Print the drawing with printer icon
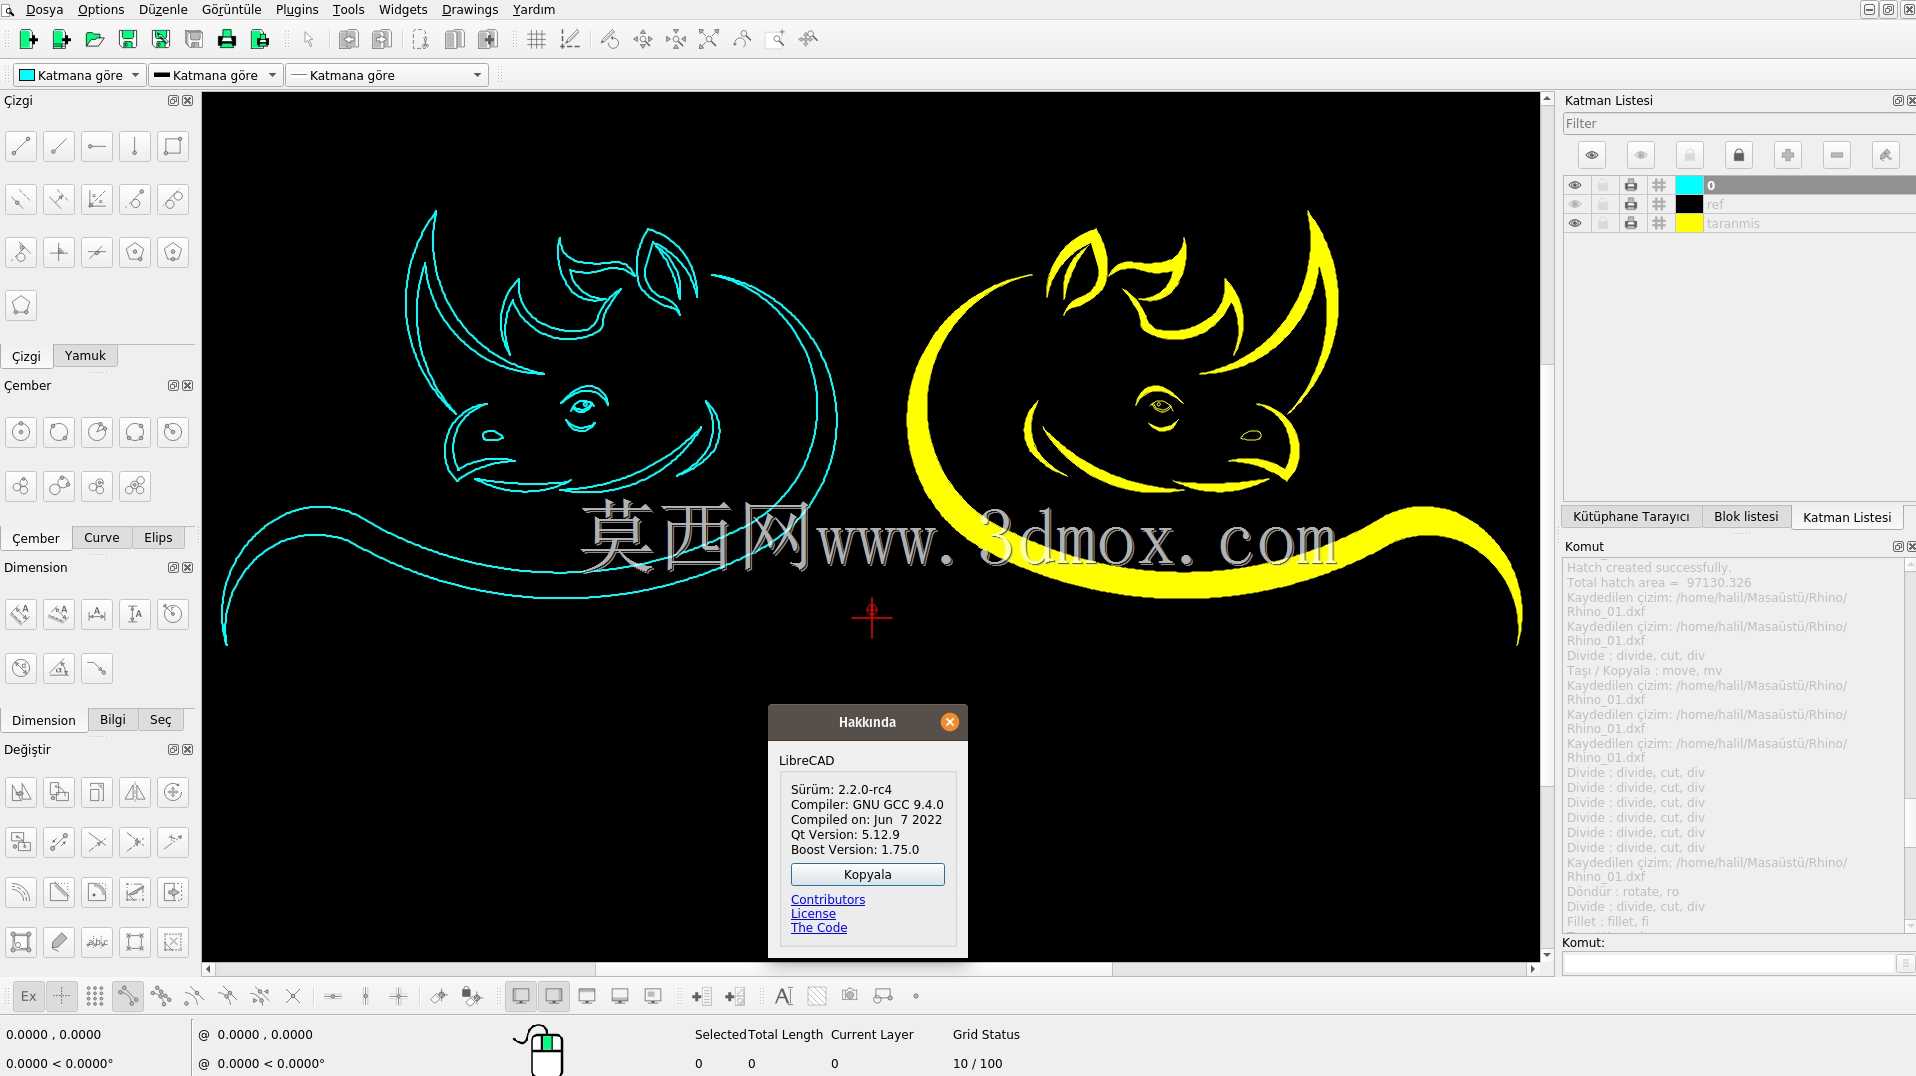The height and width of the screenshot is (1076, 1916). [226, 39]
